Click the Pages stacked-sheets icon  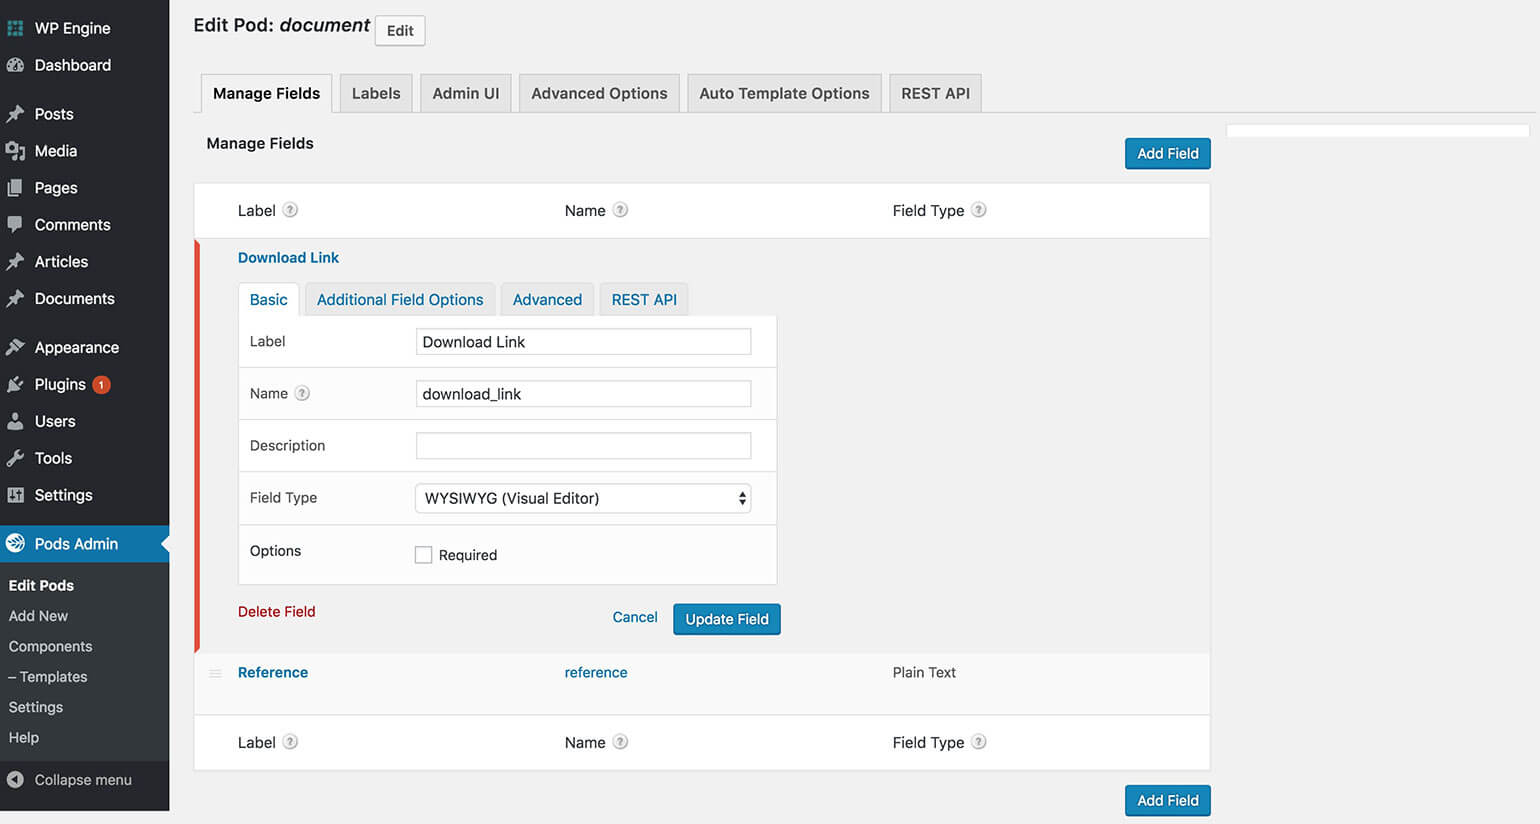15,188
